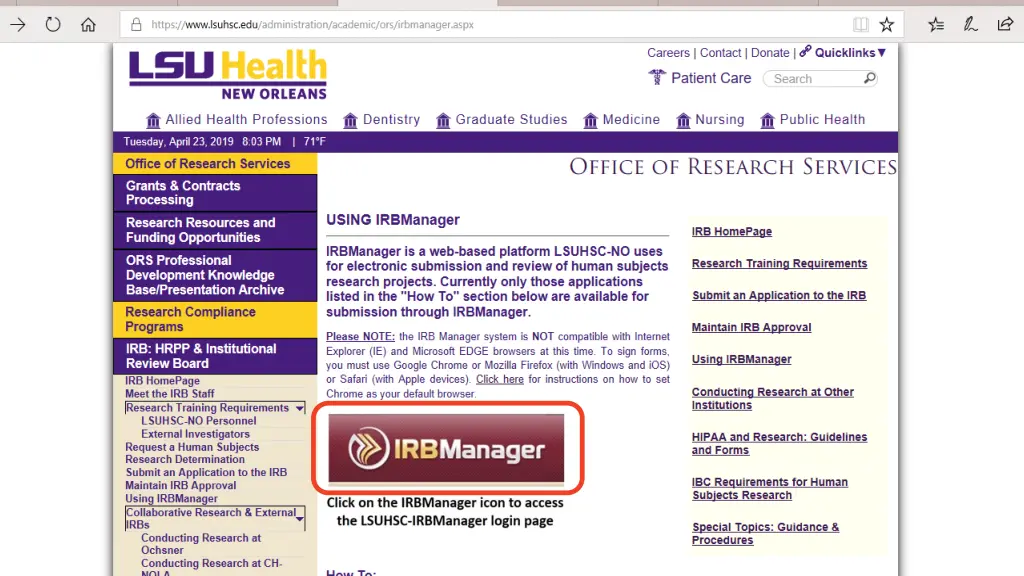
Task: Open Using IRBManager right-side link
Action: (x=741, y=360)
